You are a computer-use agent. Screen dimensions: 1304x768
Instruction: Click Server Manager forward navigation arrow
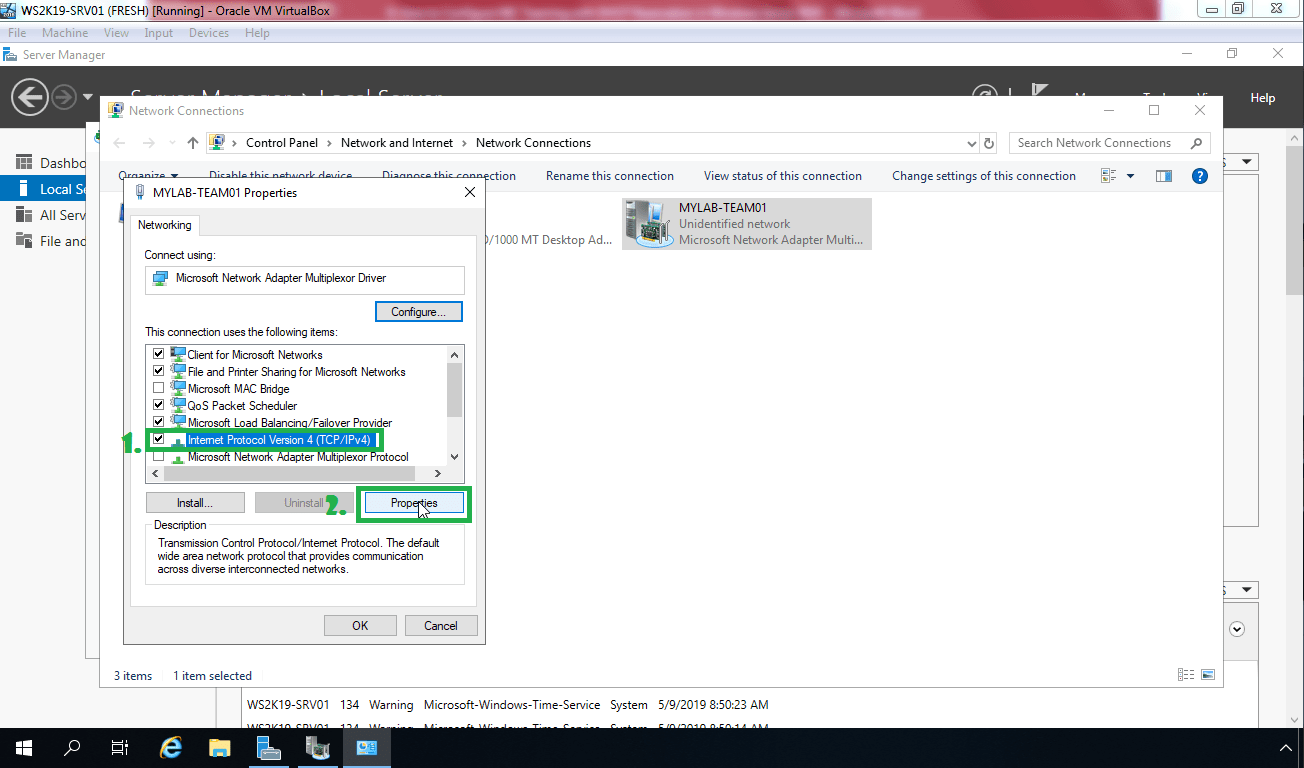(x=65, y=97)
